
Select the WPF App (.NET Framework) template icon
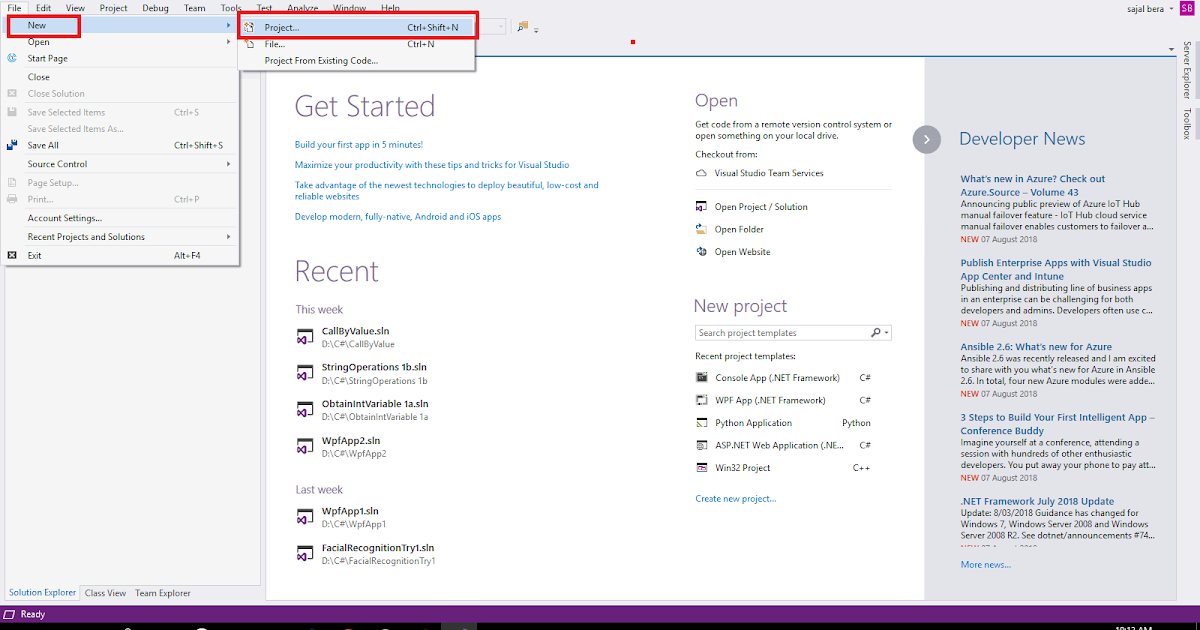[x=702, y=399]
